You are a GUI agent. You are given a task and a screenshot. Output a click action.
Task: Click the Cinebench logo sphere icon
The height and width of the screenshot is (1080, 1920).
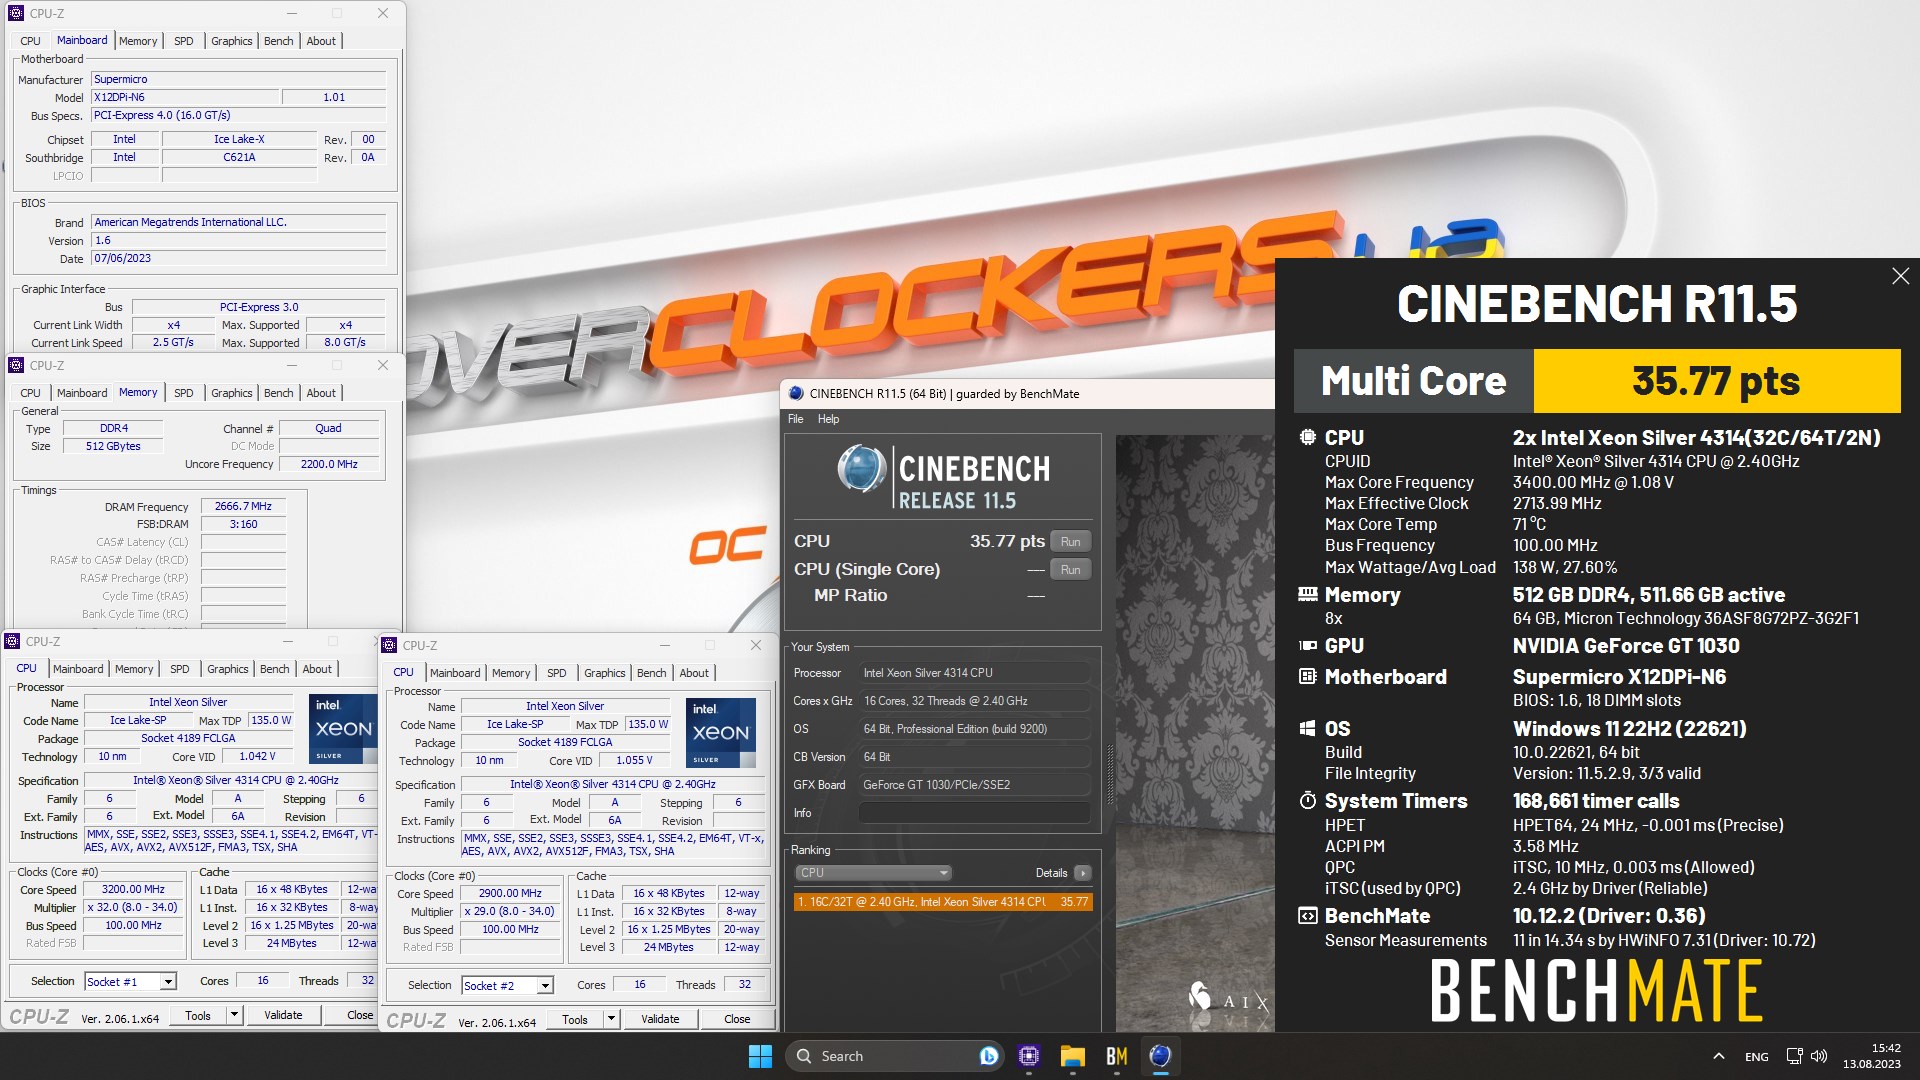tap(862, 468)
